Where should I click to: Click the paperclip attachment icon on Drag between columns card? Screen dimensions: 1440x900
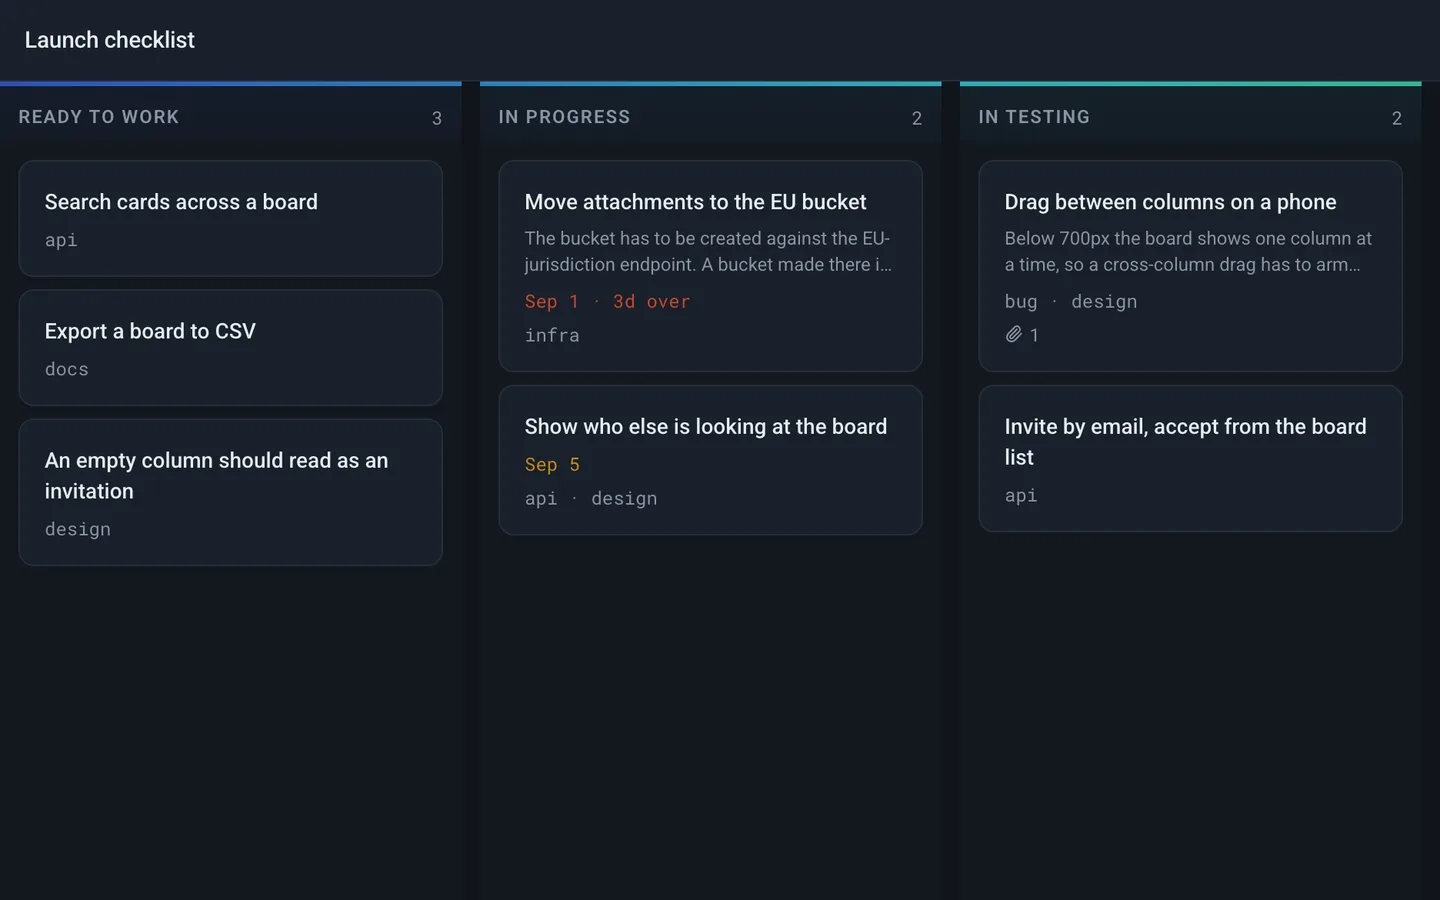(x=1013, y=335)
